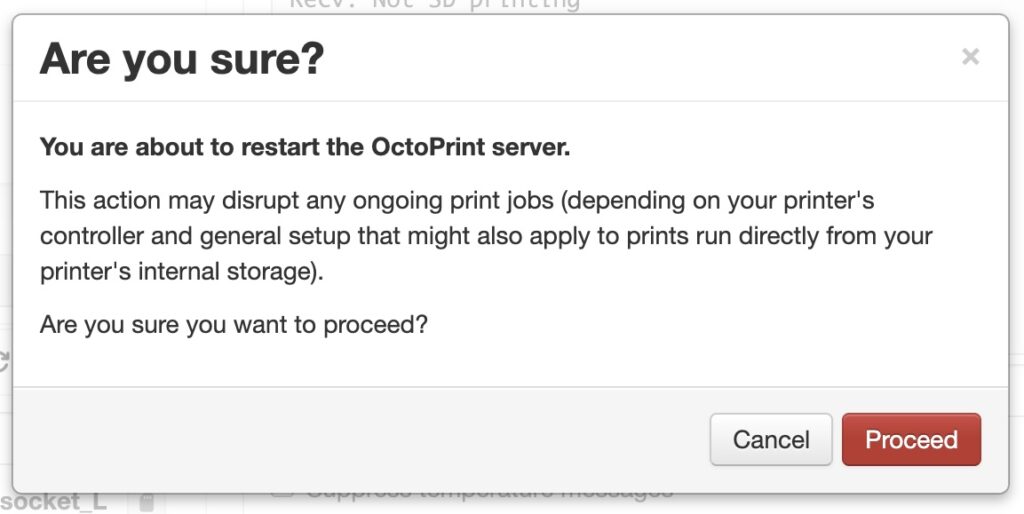Click the trash icon beside socket_L

[x=146, y=502]
